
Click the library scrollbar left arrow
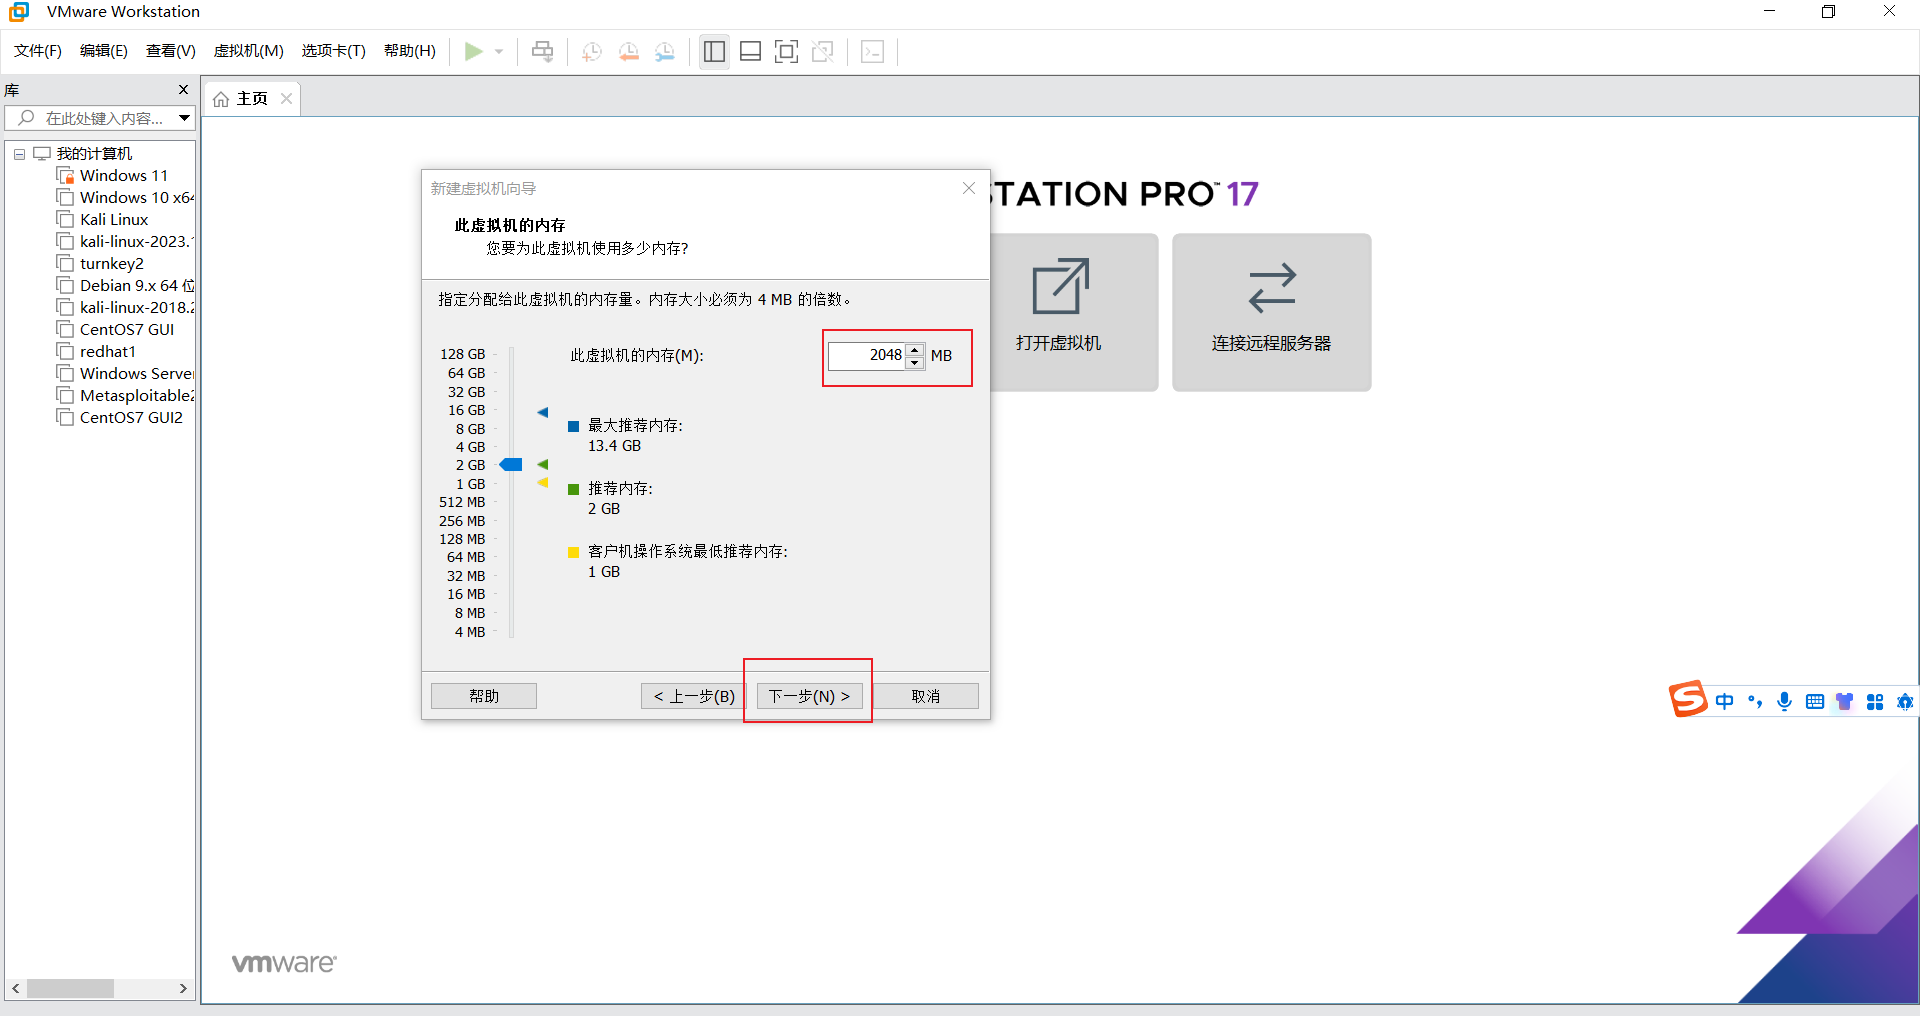point(15,988)
